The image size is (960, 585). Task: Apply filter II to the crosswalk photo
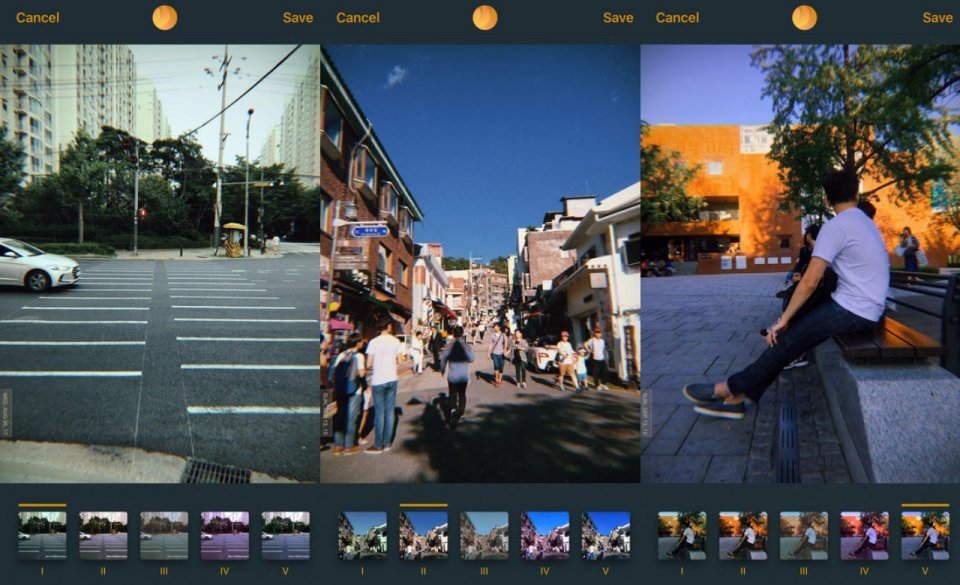103,535
